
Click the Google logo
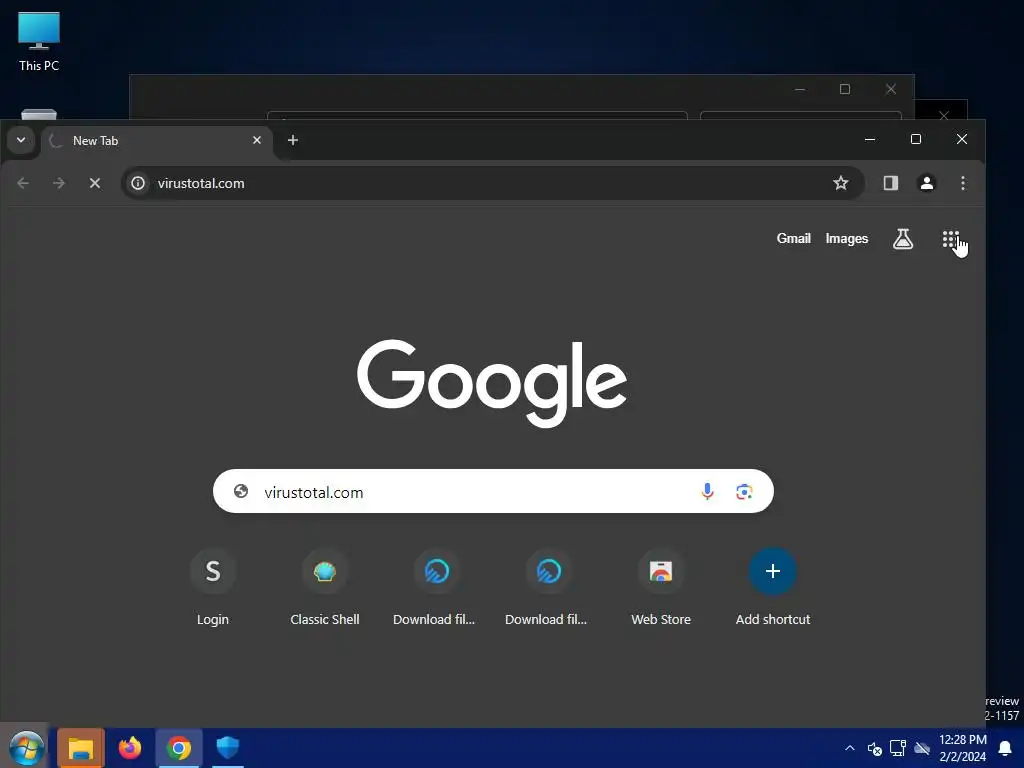[492, 383]
